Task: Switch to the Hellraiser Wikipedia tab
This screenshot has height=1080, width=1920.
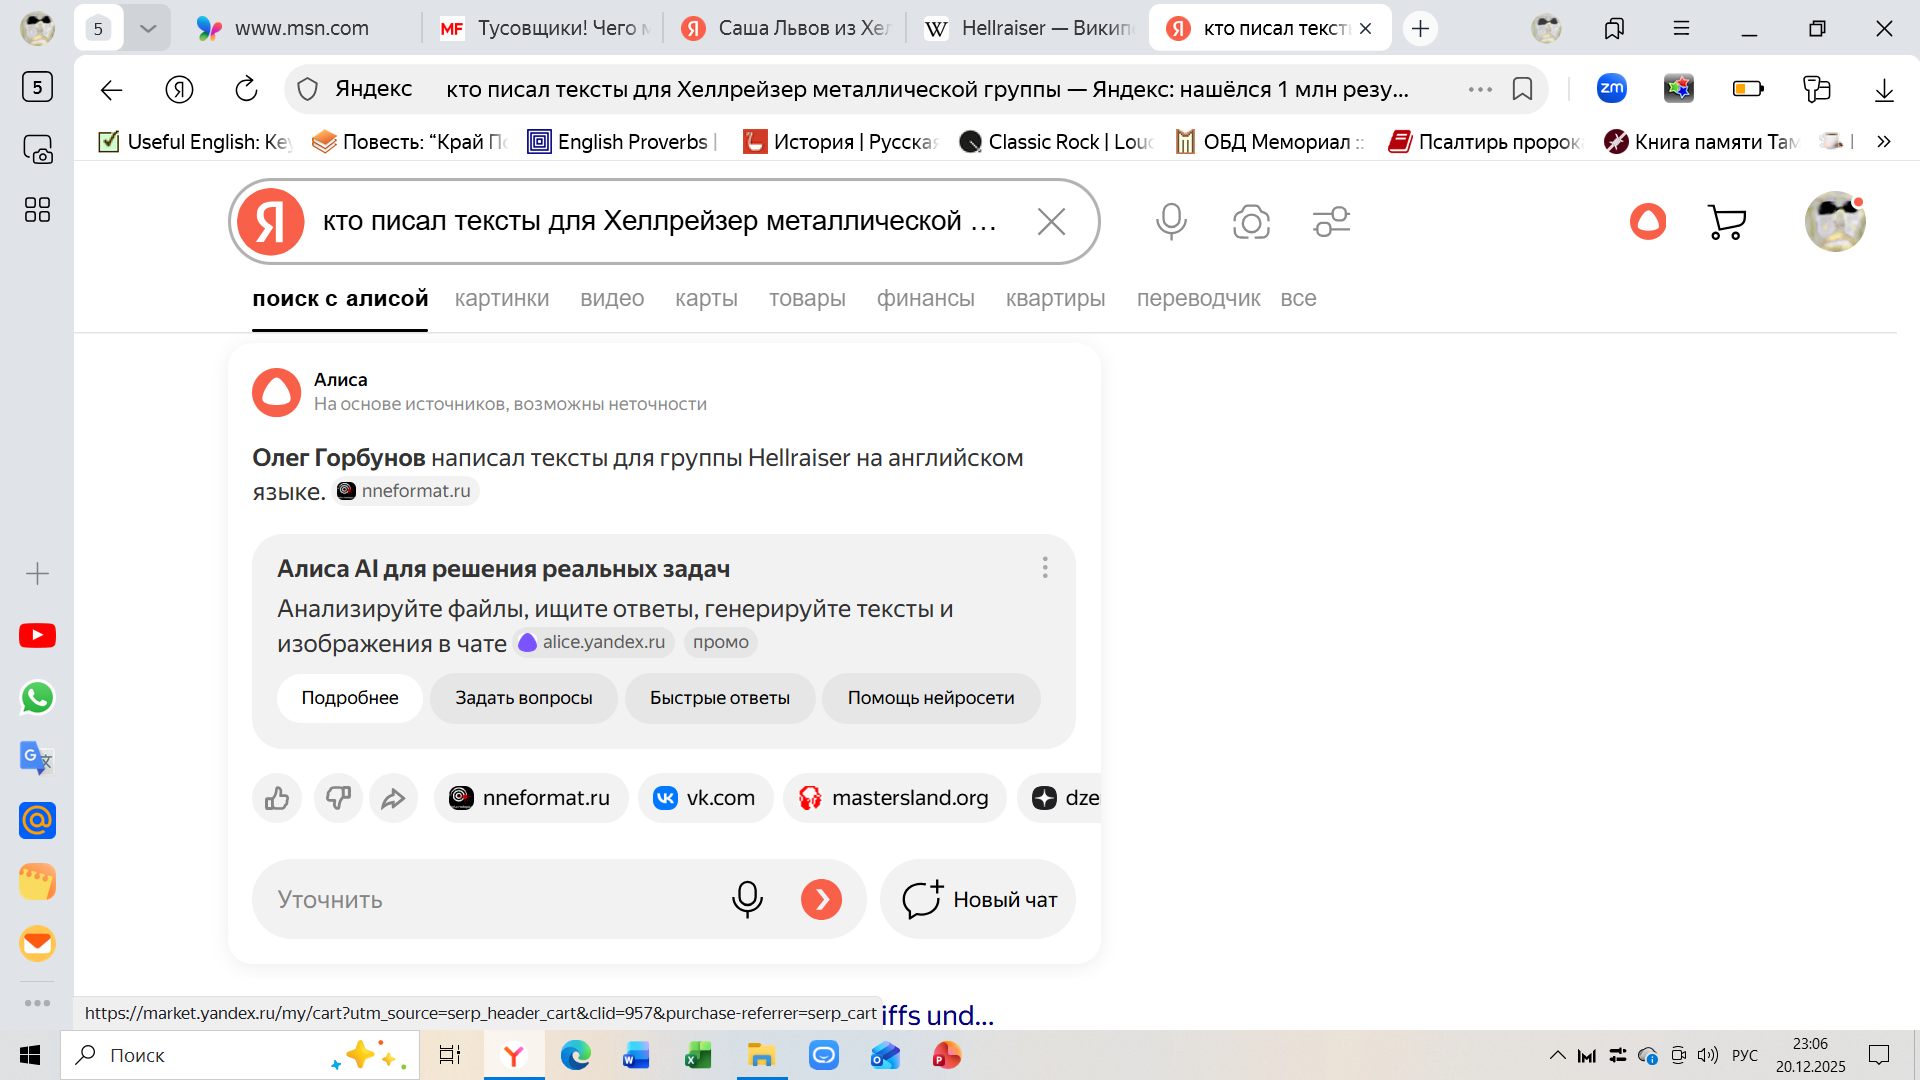Action: (x=1028, y=28)
